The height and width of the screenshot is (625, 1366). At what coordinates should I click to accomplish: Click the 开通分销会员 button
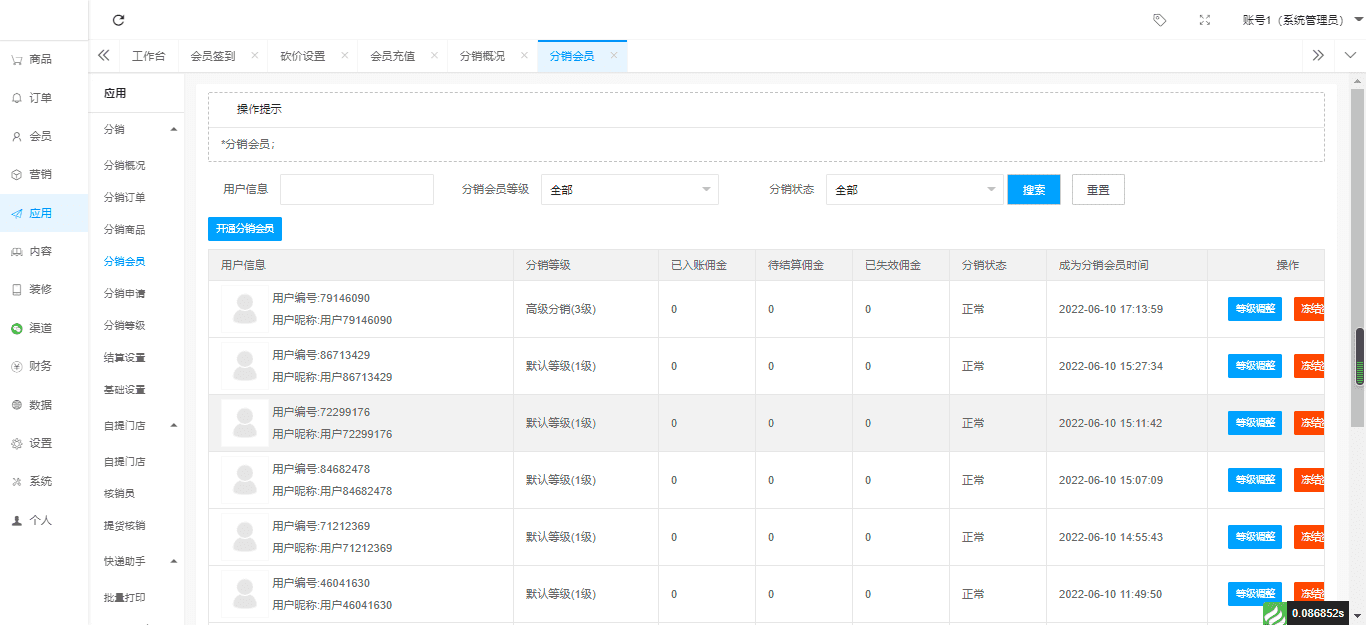pyautogui.click(x=245, y=228)
